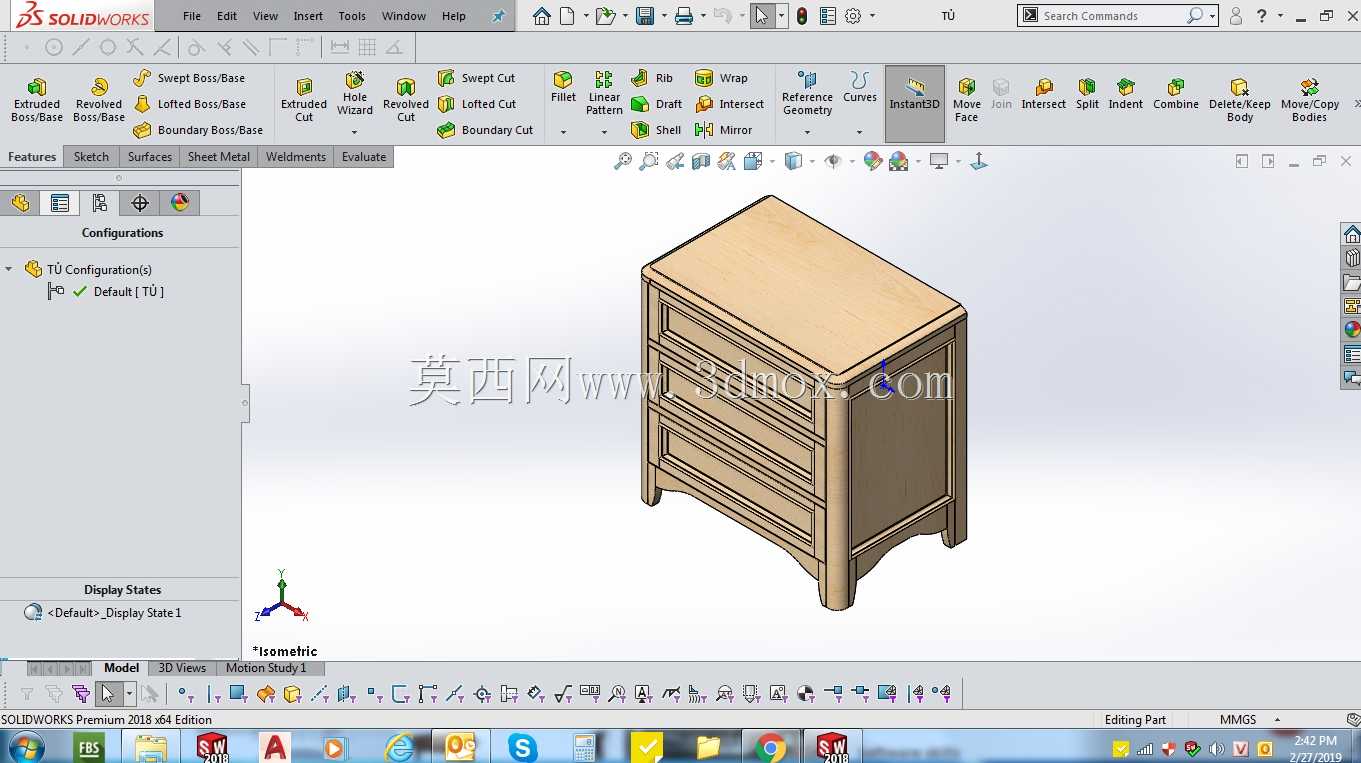1361x763 pixels.
Task: Expand the Hole Wizard dropdown arrow
Action: (355, 132)
